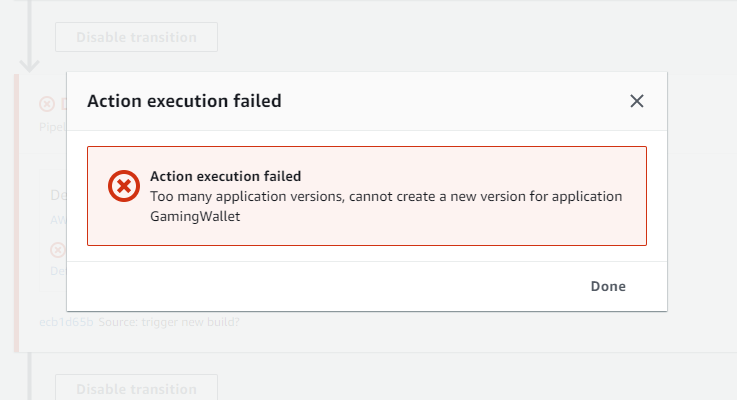
Task: Click the partially hidden 'Pipel' text behind the dialog
Action: tap(53, 127)
